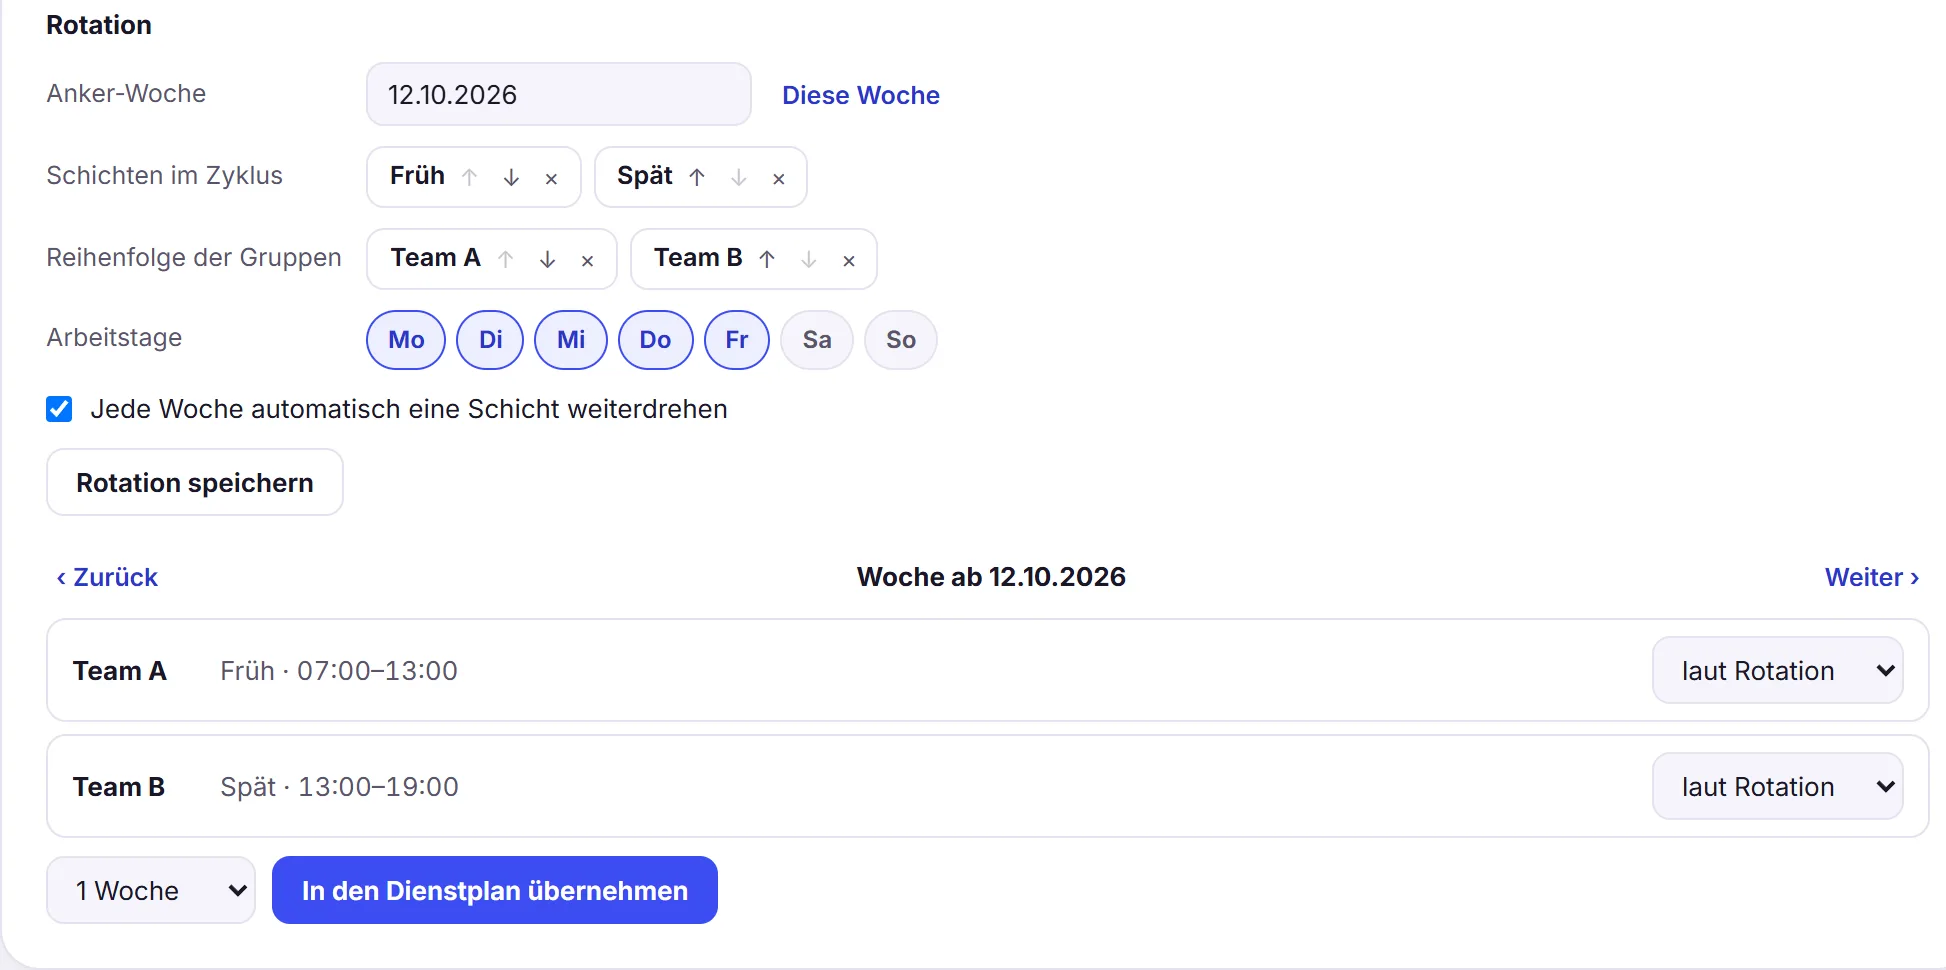Screen dimensions: 1946x970
Task: Open Team B 'laut Rotation' dropdown
Action: click(x=1778, y=786)
